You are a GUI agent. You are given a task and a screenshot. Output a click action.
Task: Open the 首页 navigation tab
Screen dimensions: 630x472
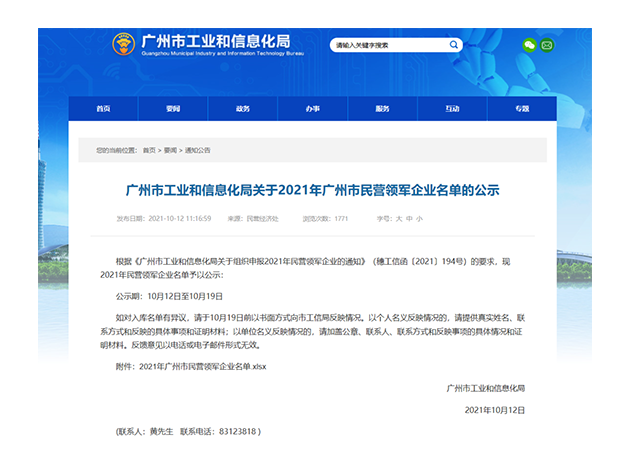click(x=103, y=108)
